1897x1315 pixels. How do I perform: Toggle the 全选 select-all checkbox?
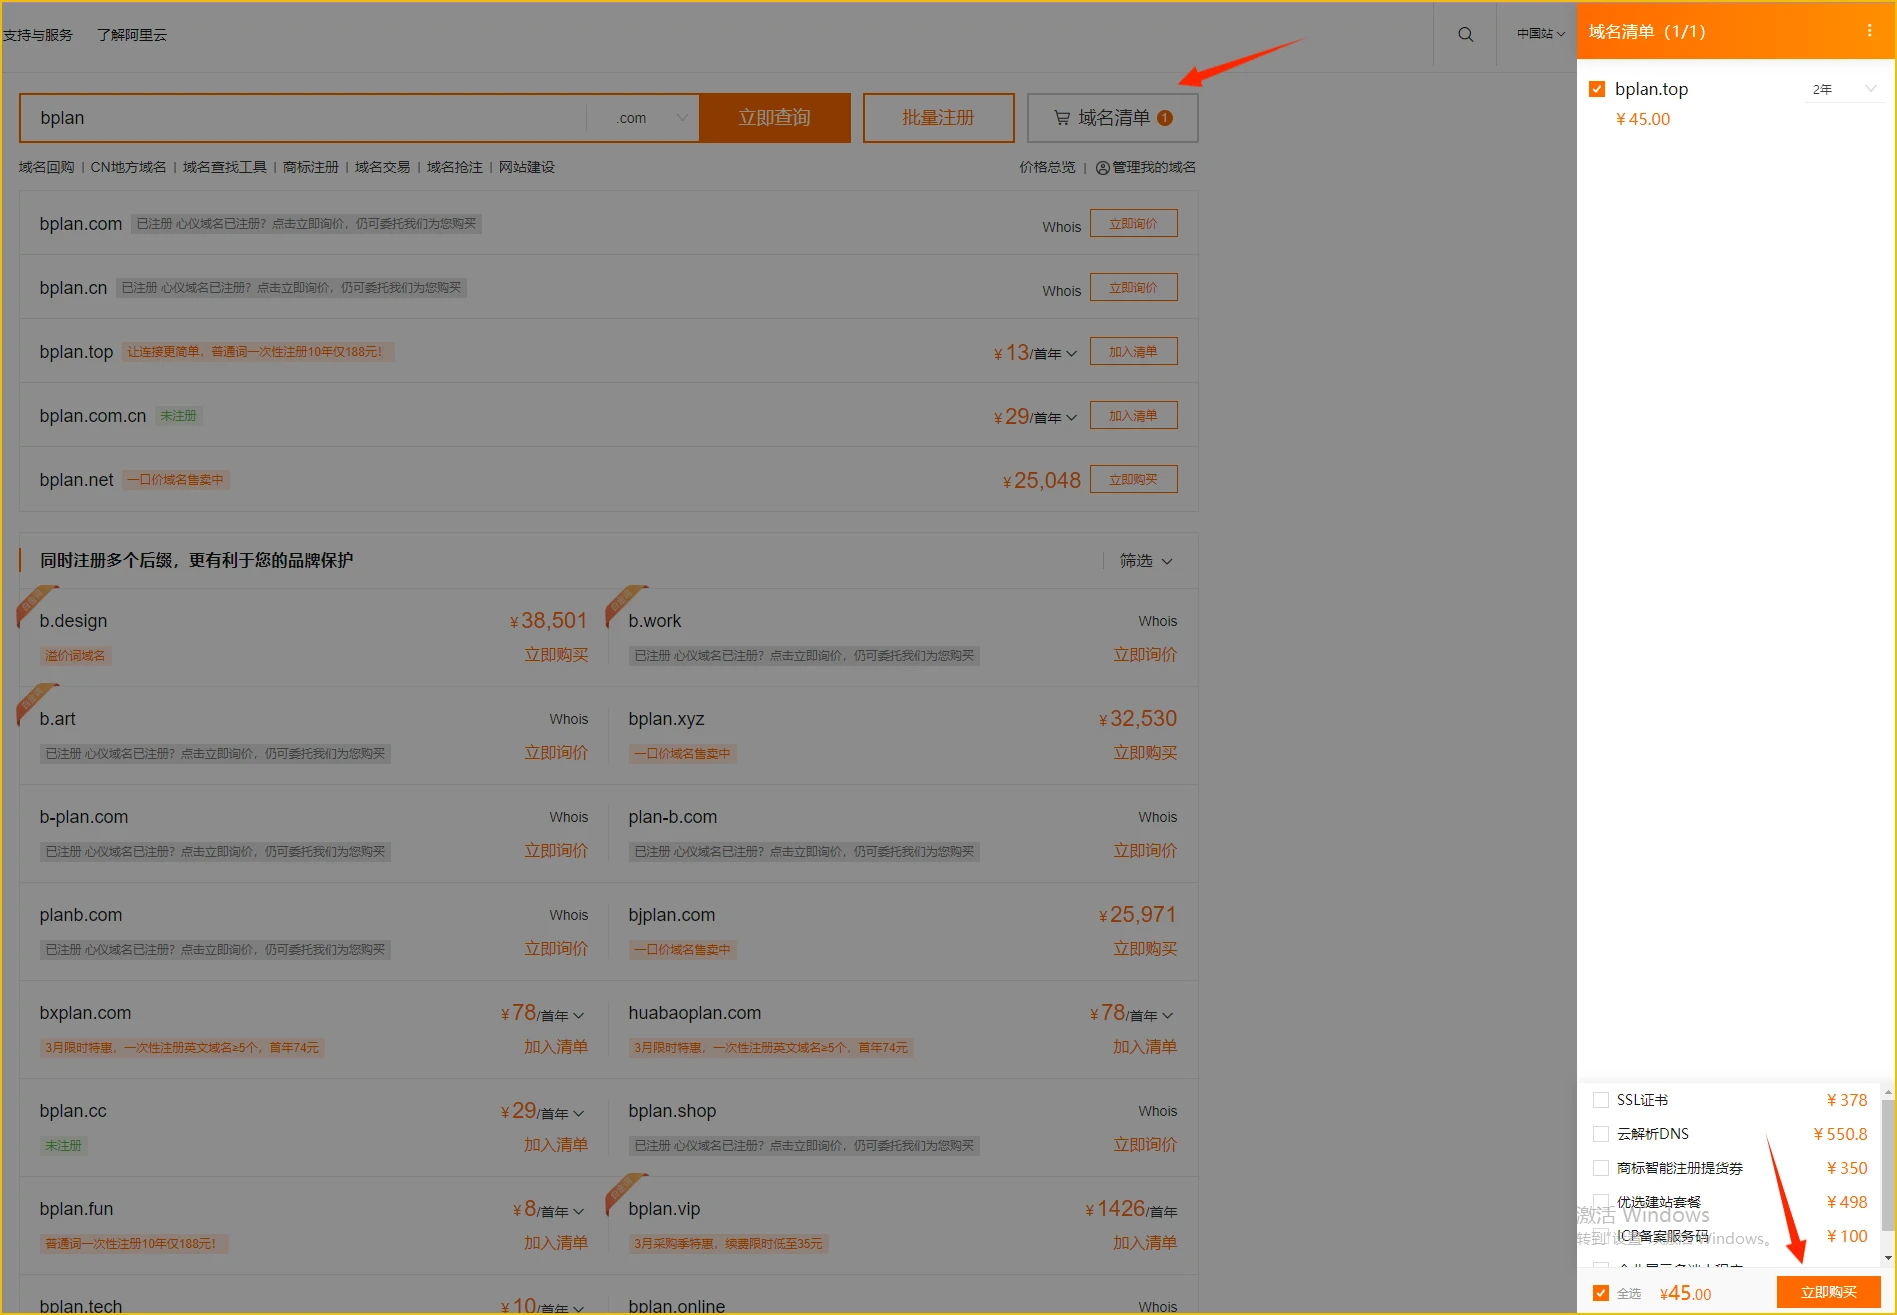[1601, 1293]
